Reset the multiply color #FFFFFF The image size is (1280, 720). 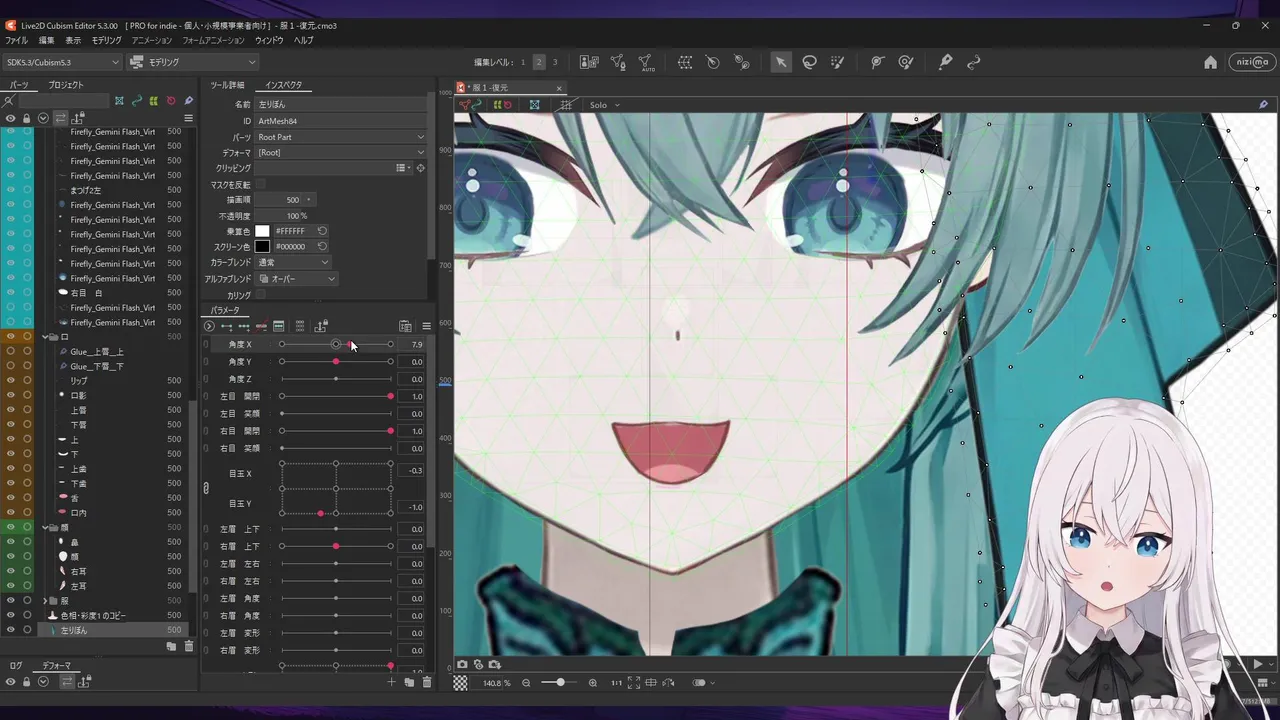click(x=322, y=231)
